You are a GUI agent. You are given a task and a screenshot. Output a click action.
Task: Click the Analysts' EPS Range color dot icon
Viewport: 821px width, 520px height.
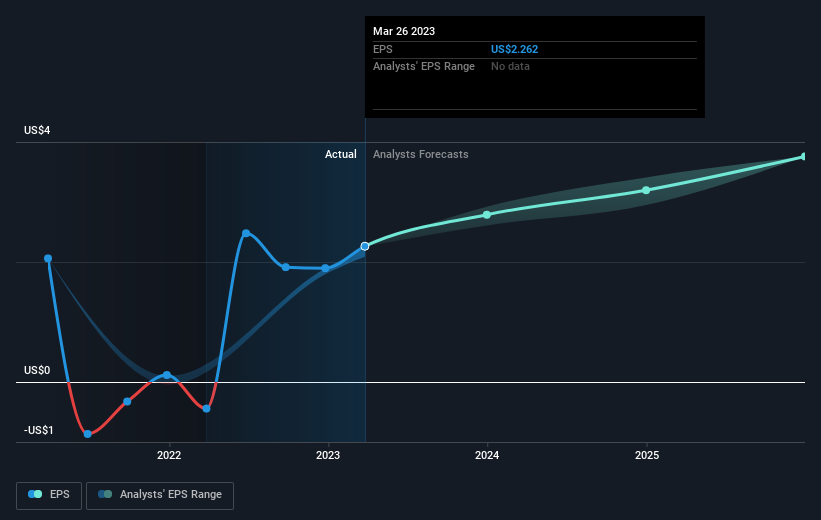pyautogui.click(x=105, y=494)
